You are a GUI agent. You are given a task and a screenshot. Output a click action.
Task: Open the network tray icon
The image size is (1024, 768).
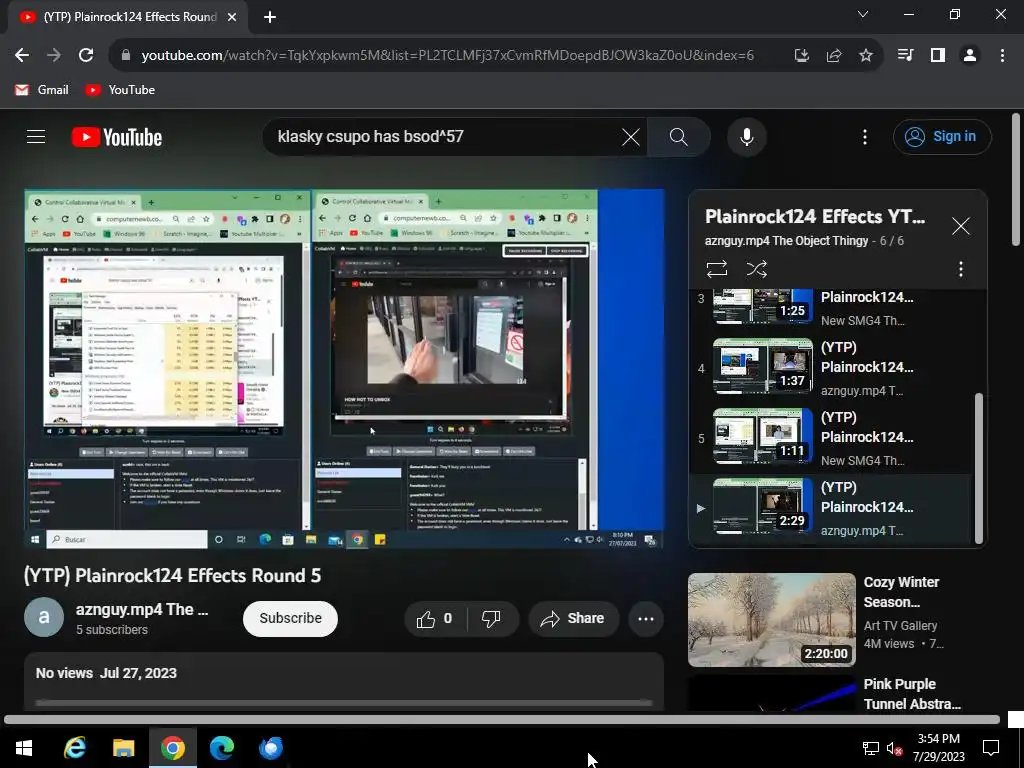871,748
